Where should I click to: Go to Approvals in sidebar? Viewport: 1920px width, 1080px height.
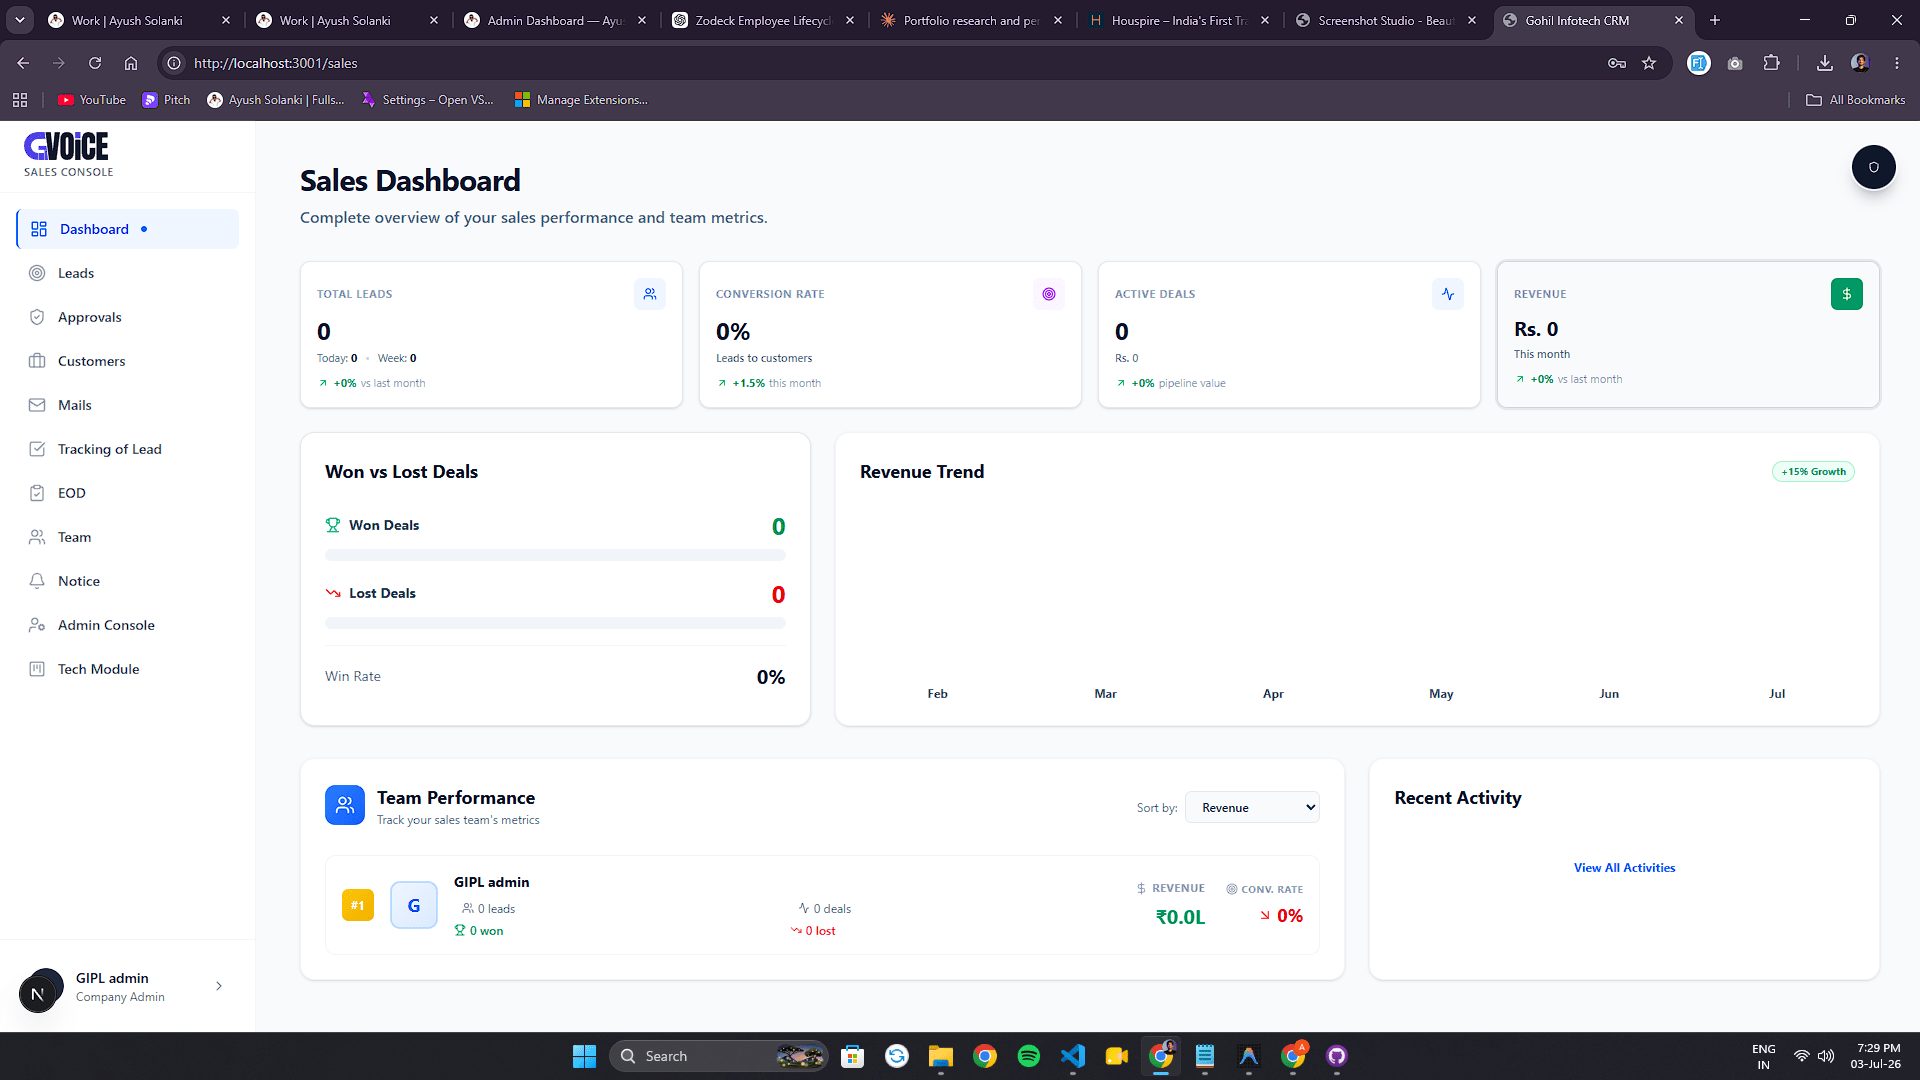pos(128,317)
